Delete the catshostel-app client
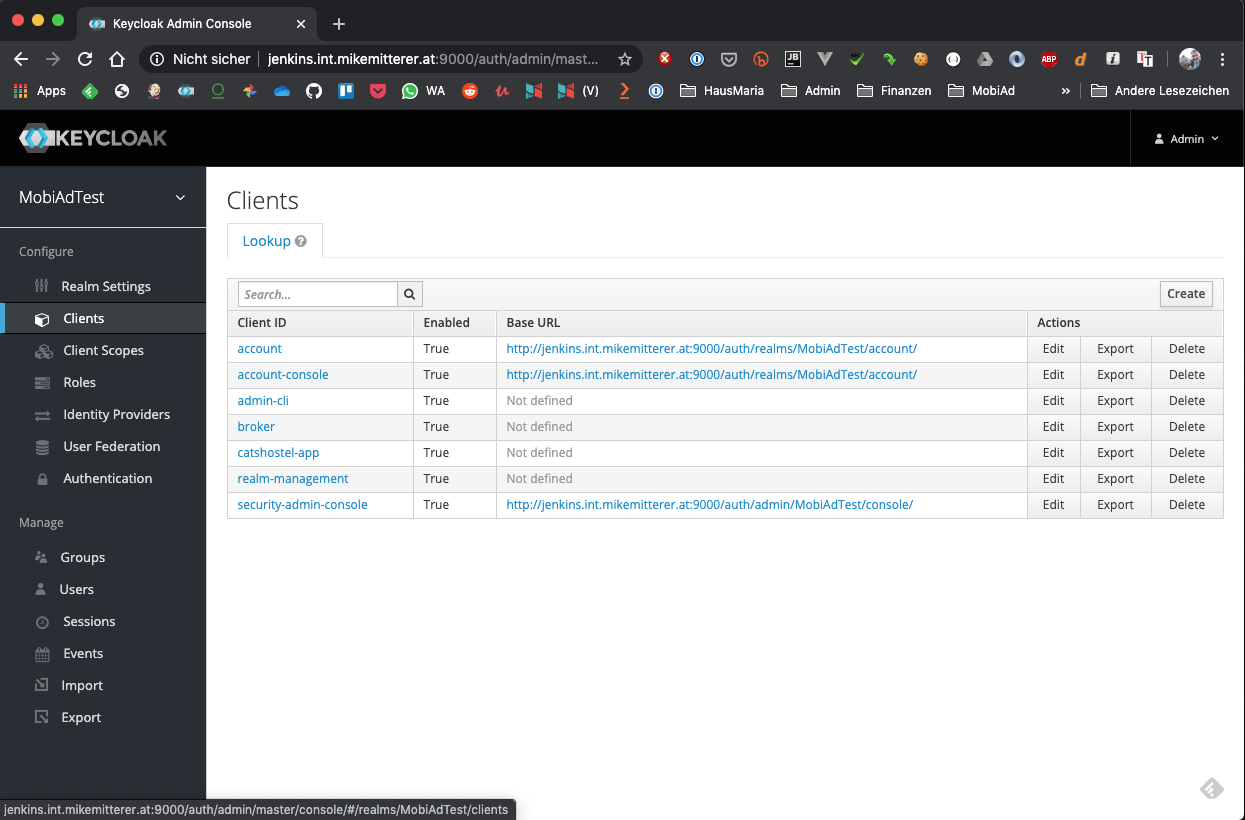Viewport: 1245px width, 820px height. [1187, 453]
